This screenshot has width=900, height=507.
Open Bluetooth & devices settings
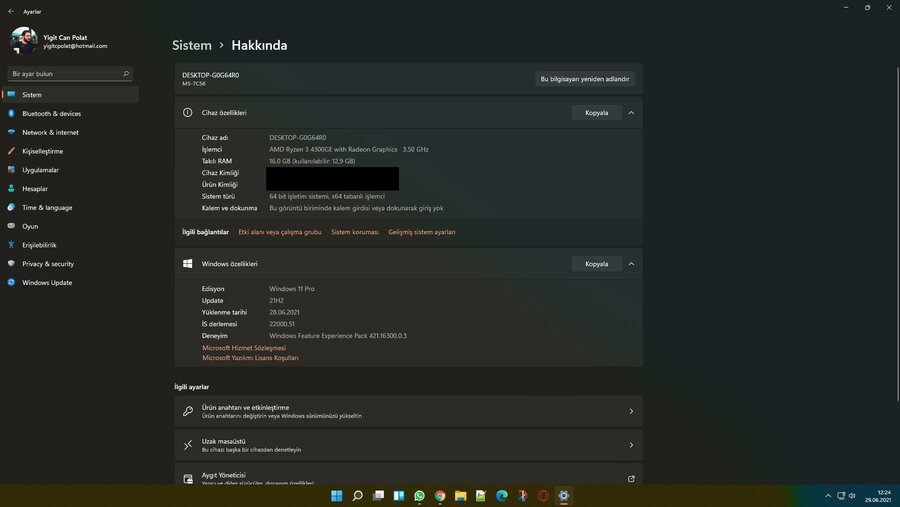point(70,114)
